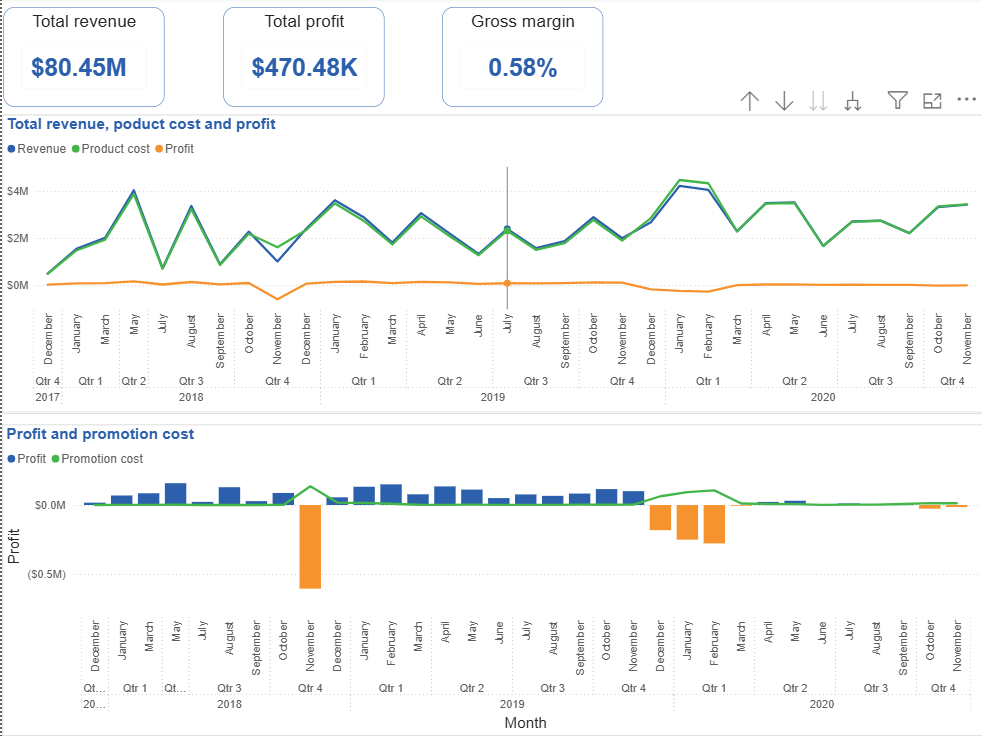Viewport: 982px width, 736px height.
Task: Open the visual's filter icon
Action: pyautogui.click(x=898, y=100)
